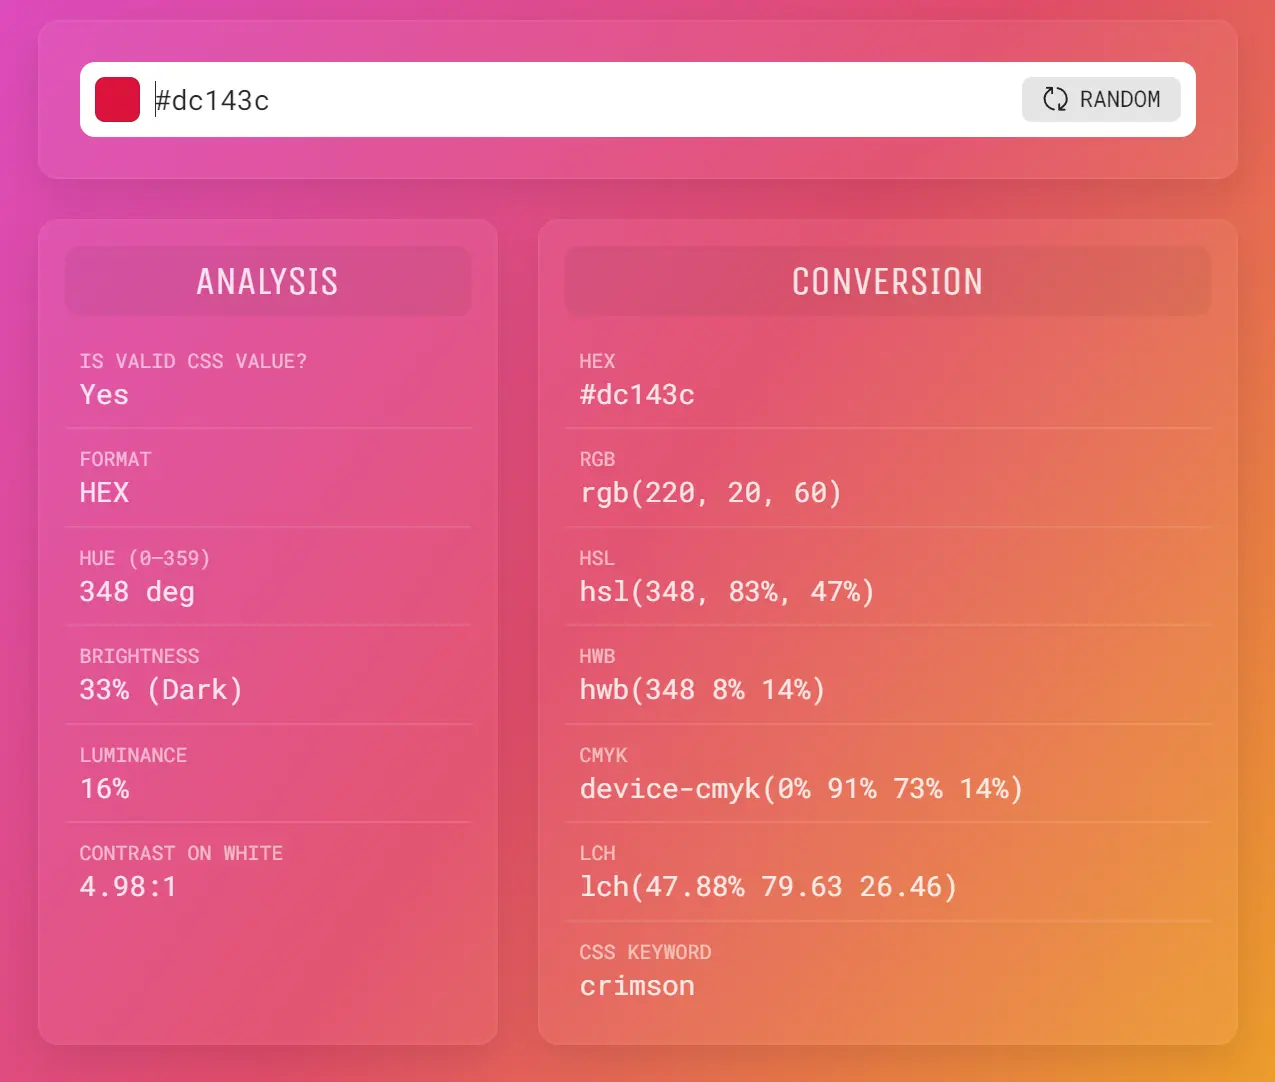The width and height of the screenshot is (1275, 1082).
Task: Click the 'Yes' valid CSS value result
Action: tap(104, 395)
